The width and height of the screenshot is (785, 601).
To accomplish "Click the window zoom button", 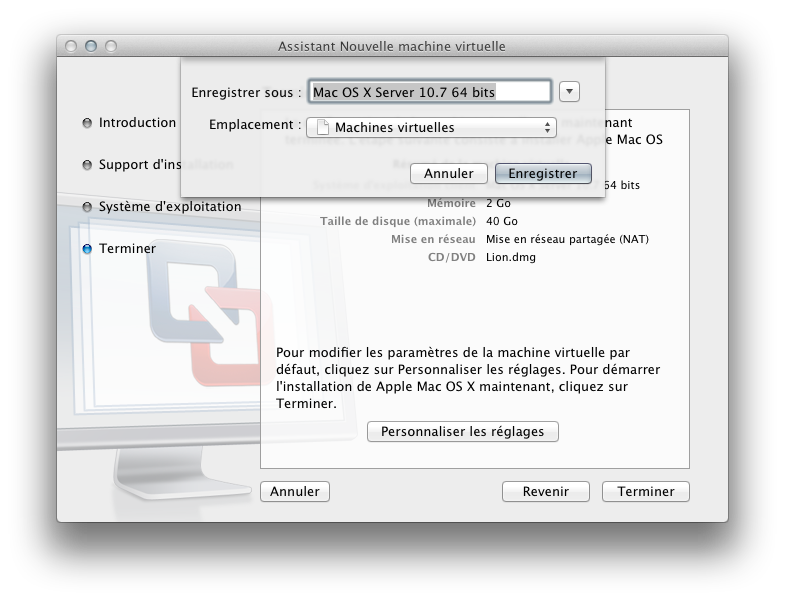I will 111,46.
